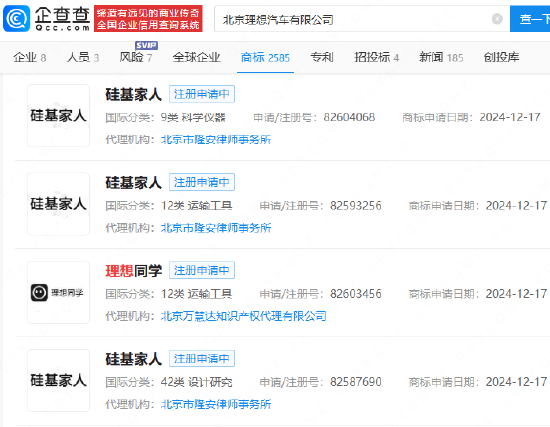Select the 商标 2585 tab
550x427 pixels.
tap(265, 57)
